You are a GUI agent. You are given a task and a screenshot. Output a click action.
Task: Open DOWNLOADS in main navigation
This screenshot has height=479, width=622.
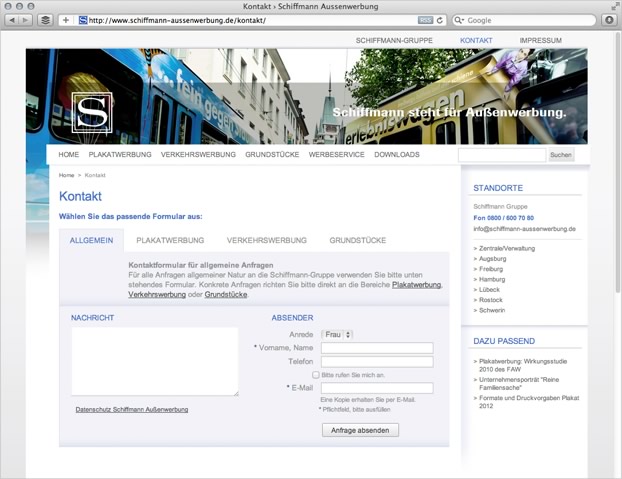pyautogui.click(x=397, y=155)
